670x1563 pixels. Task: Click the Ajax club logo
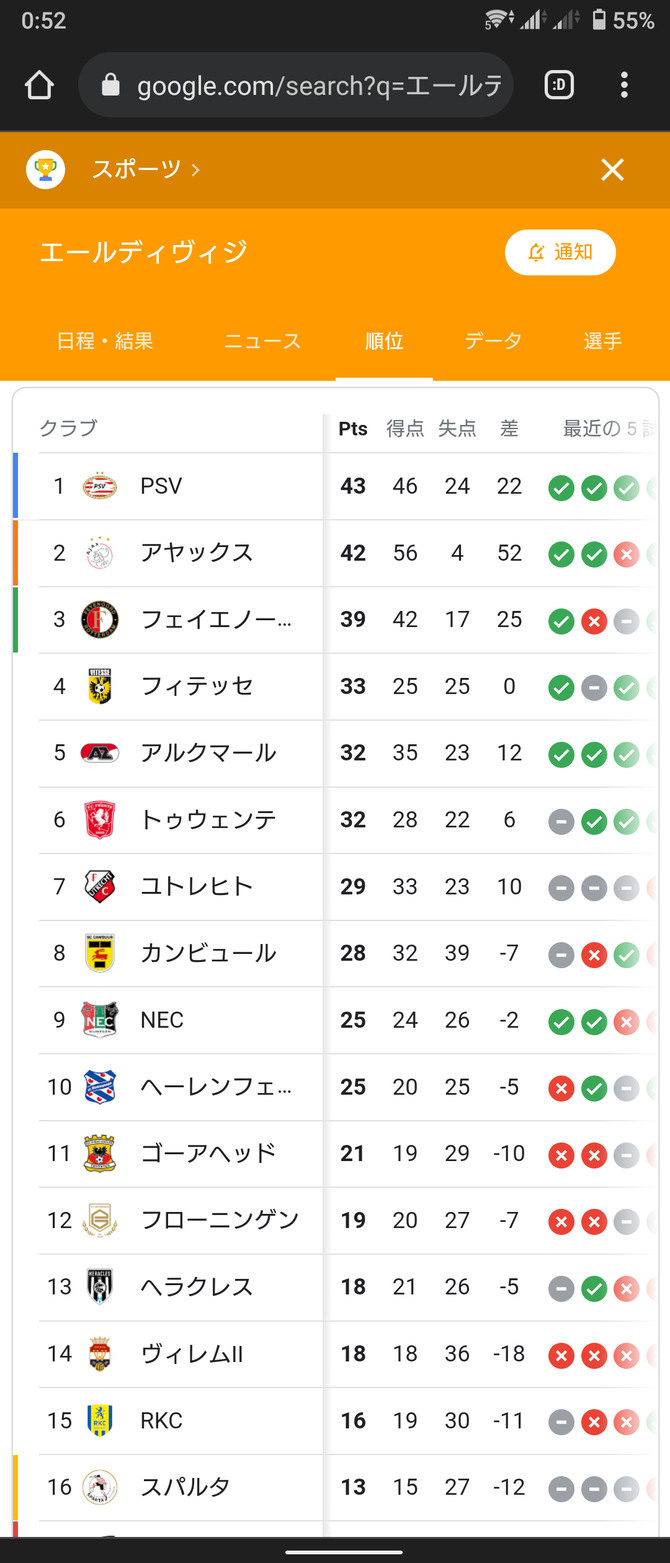(100, 553)
